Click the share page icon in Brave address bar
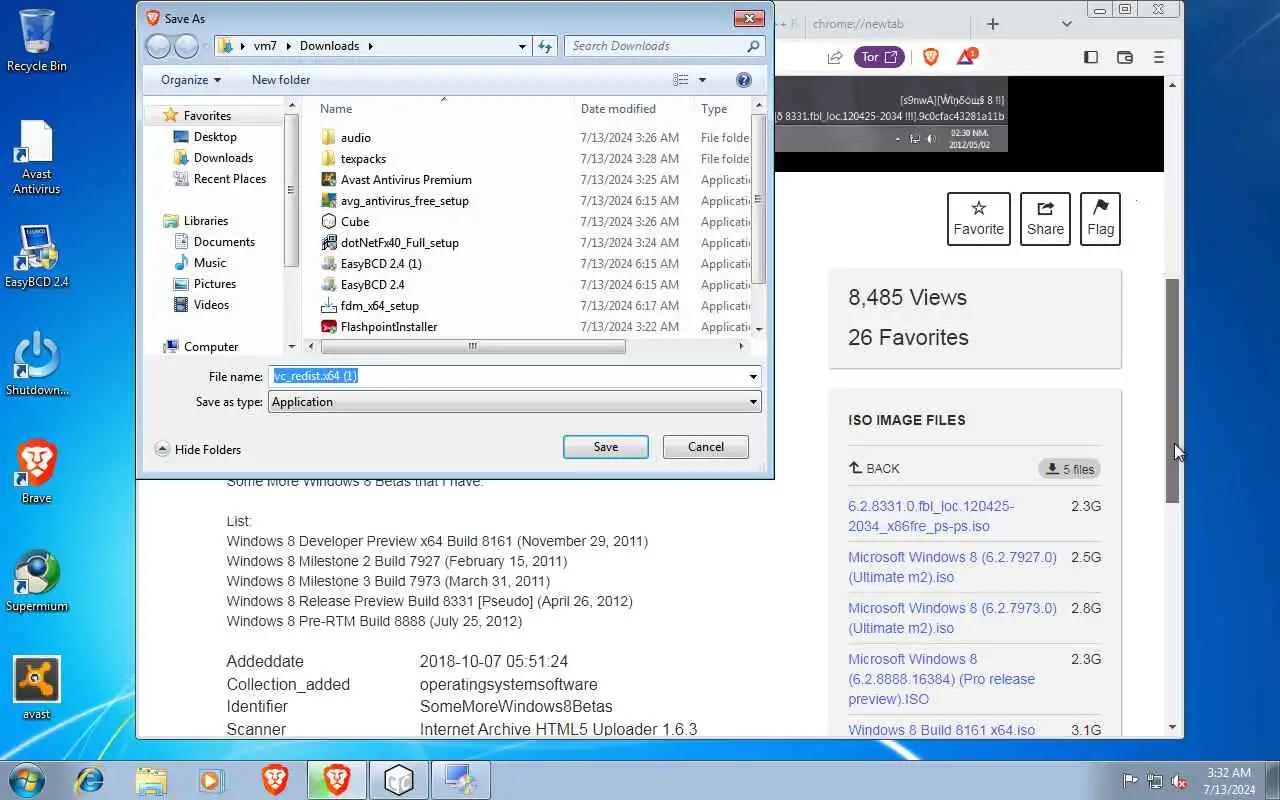This screenshot has width=1280, height=800. (x=835, y=57)
